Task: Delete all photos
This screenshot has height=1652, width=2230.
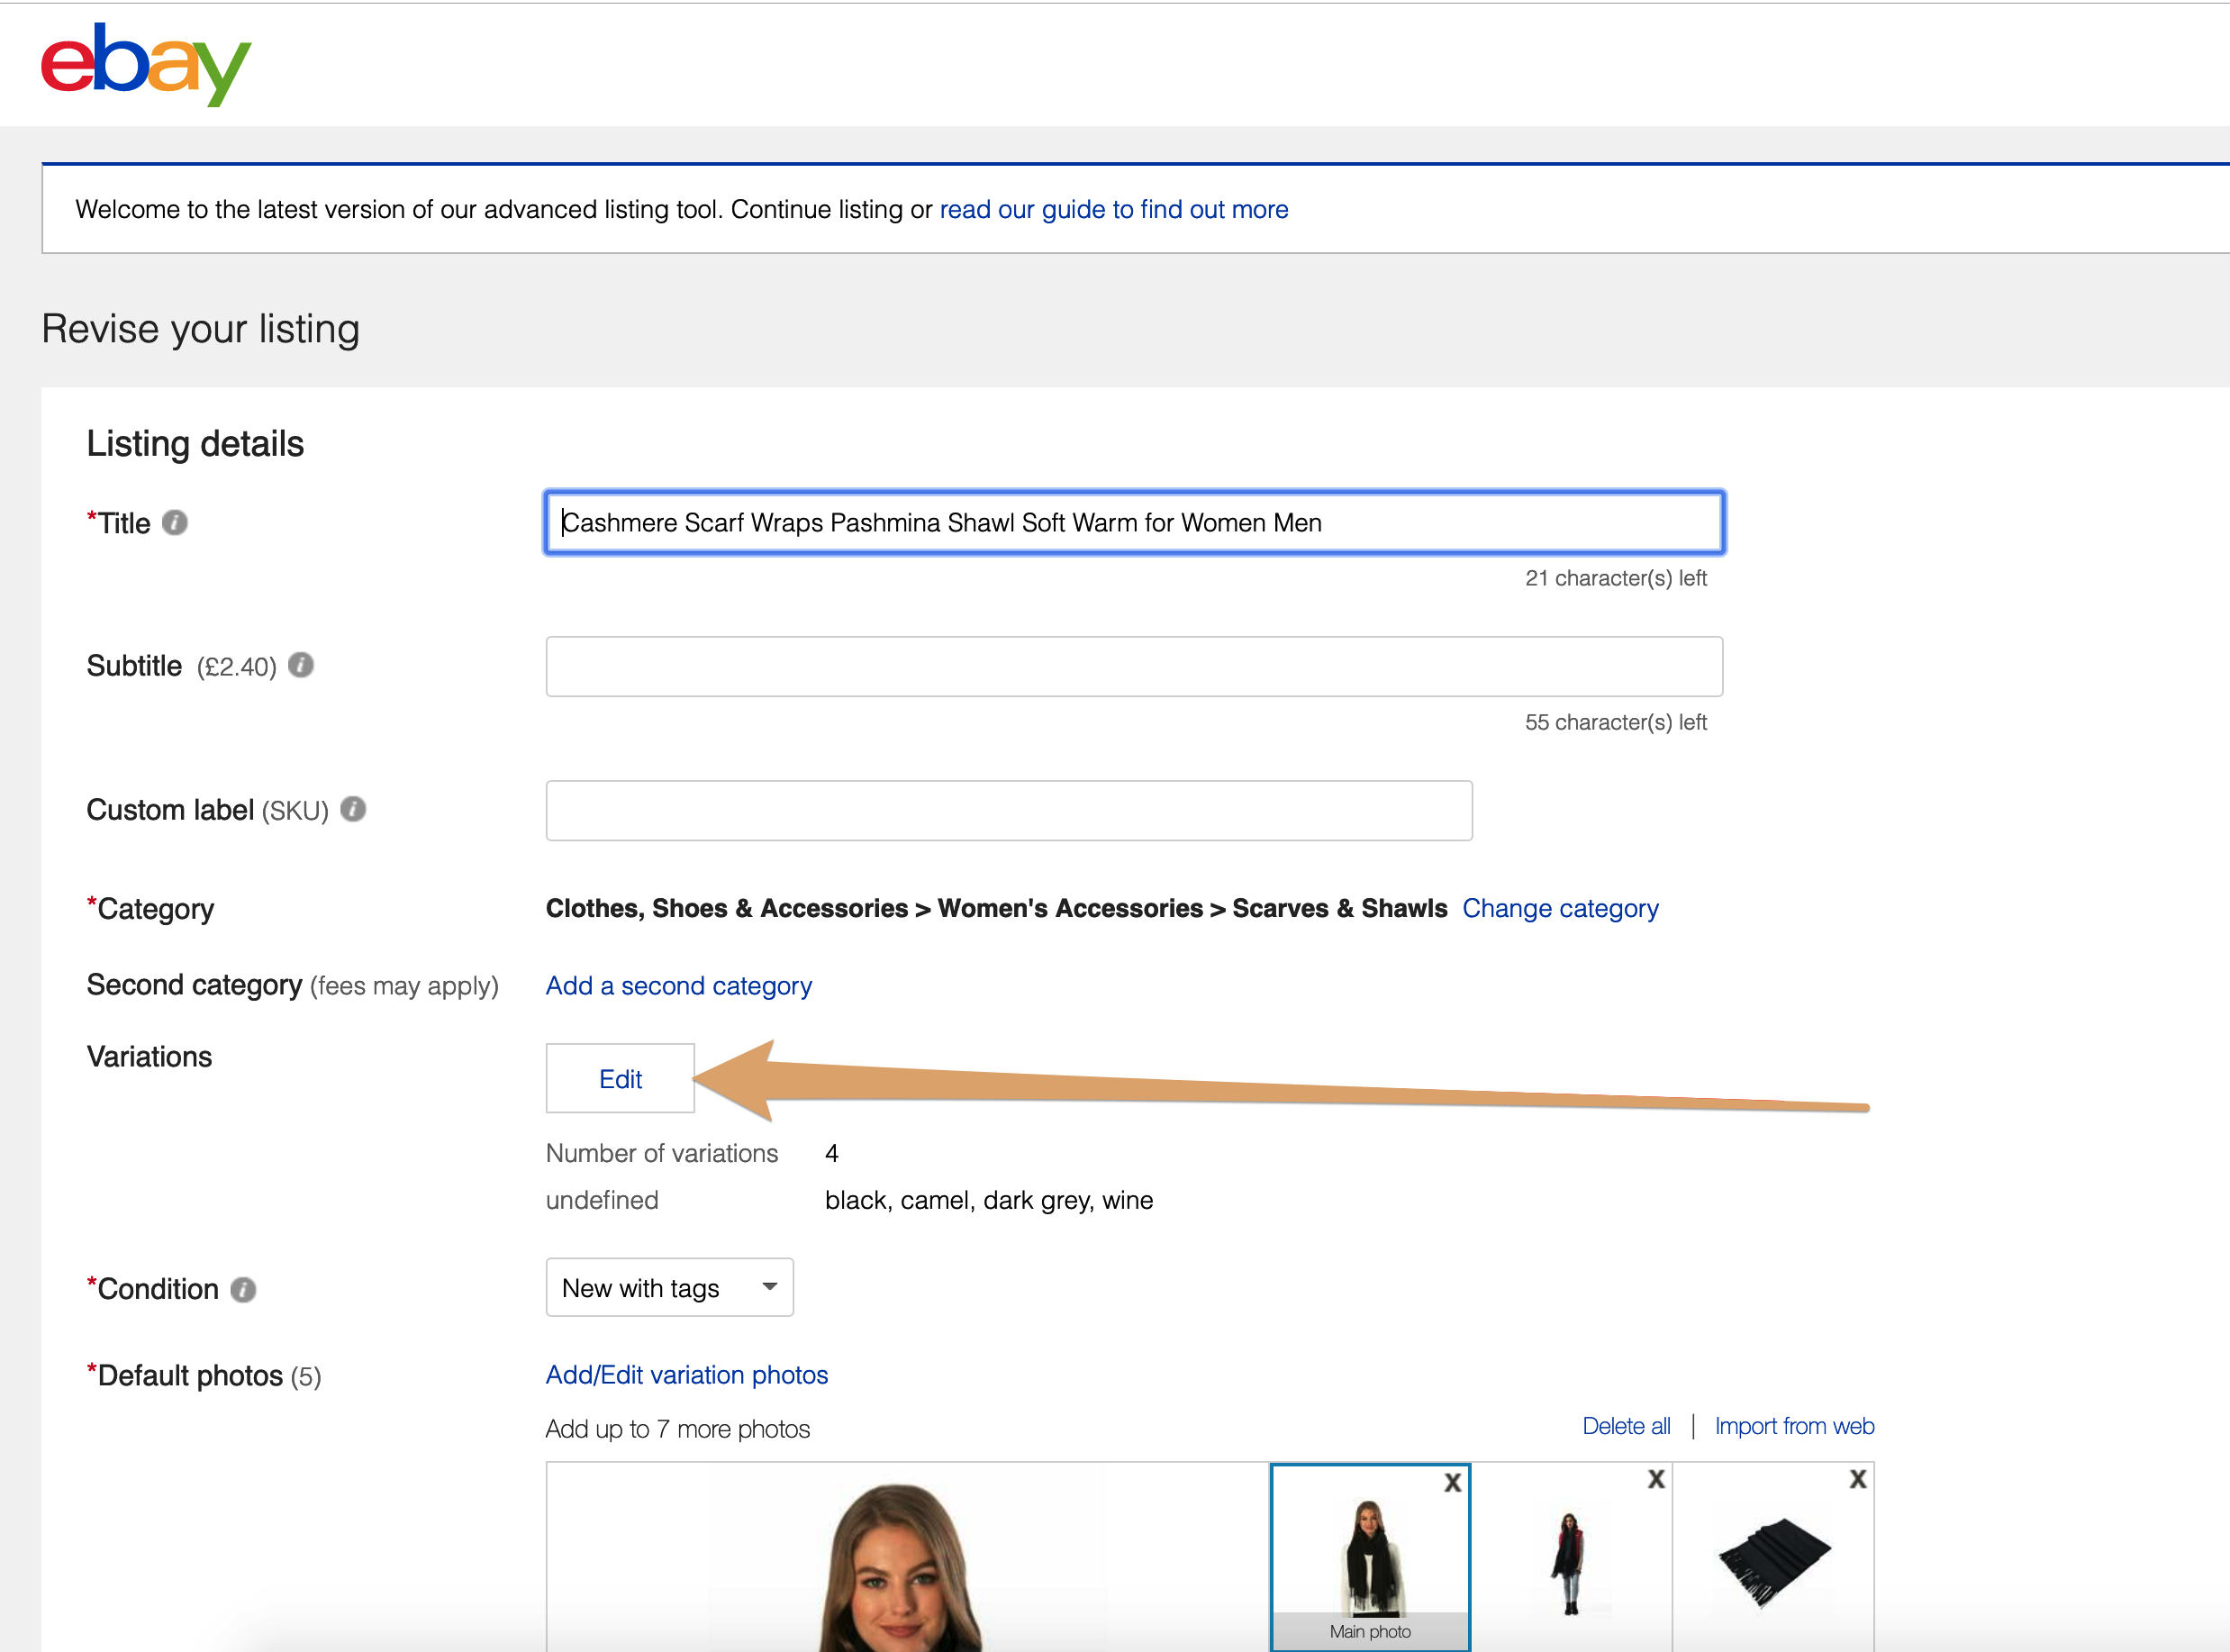Action: click(1626, 1425)
